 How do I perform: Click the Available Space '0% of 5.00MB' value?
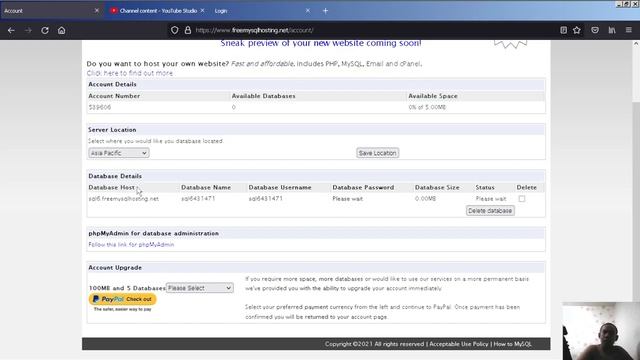427,107
